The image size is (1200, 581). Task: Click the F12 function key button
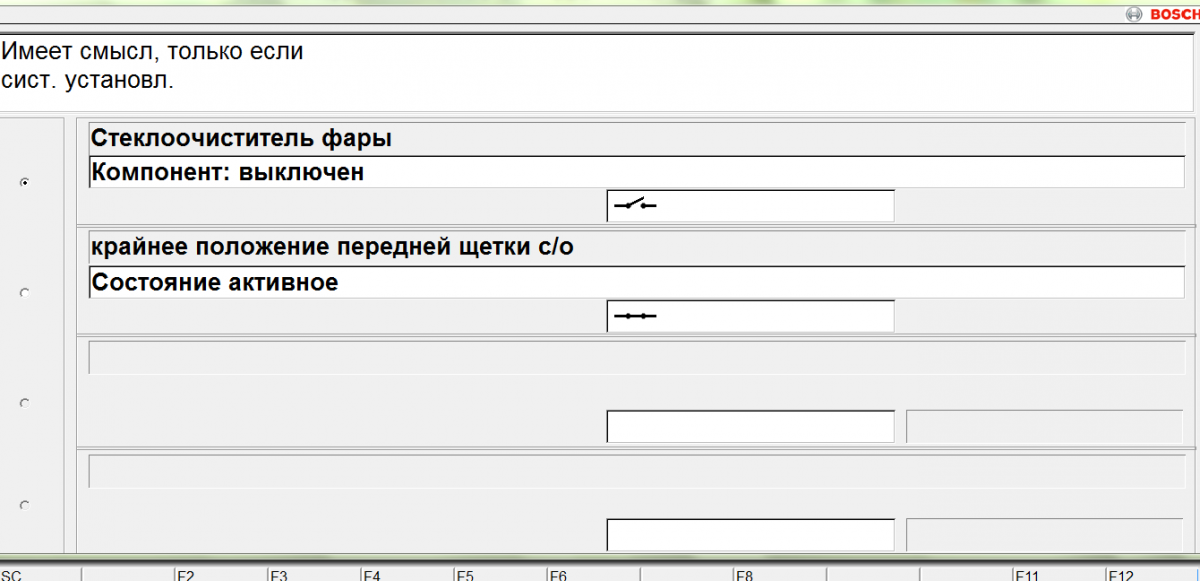(x=1152, y=575)
